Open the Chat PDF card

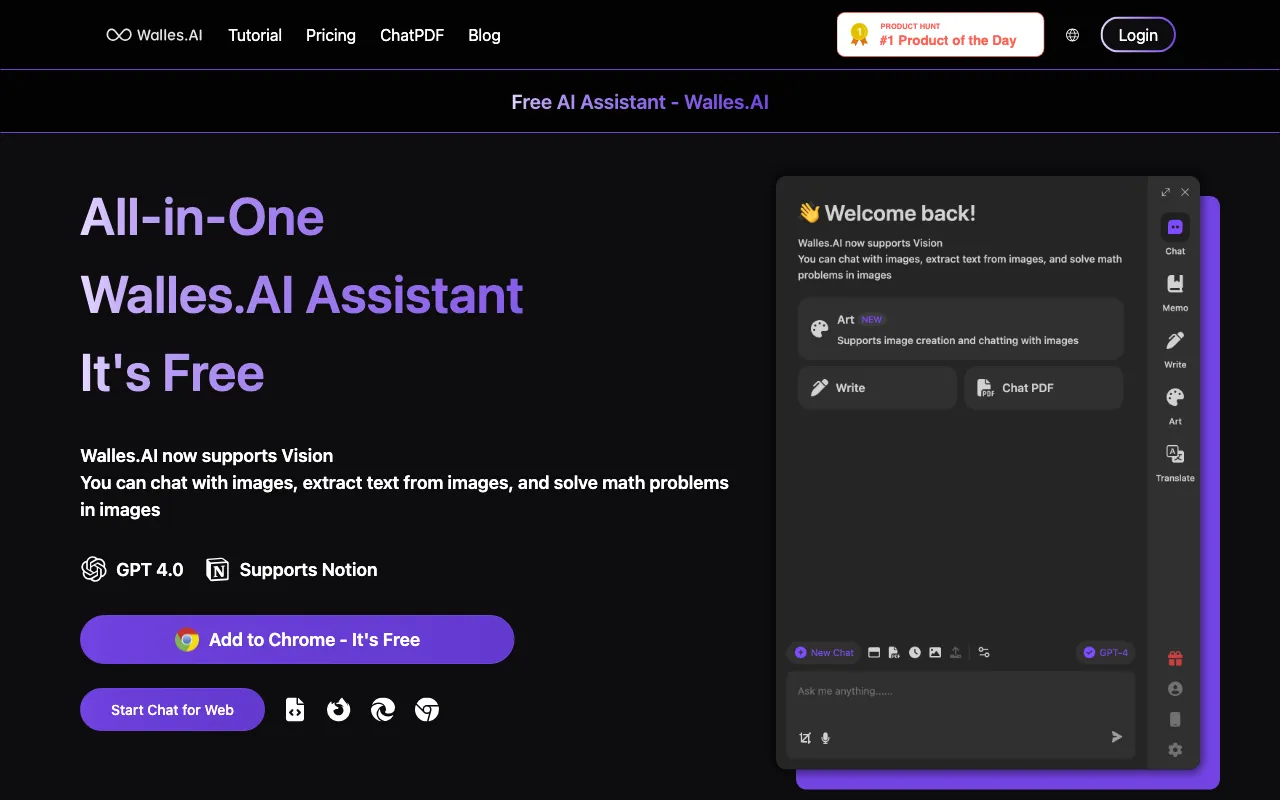[x=1044, y=388]
